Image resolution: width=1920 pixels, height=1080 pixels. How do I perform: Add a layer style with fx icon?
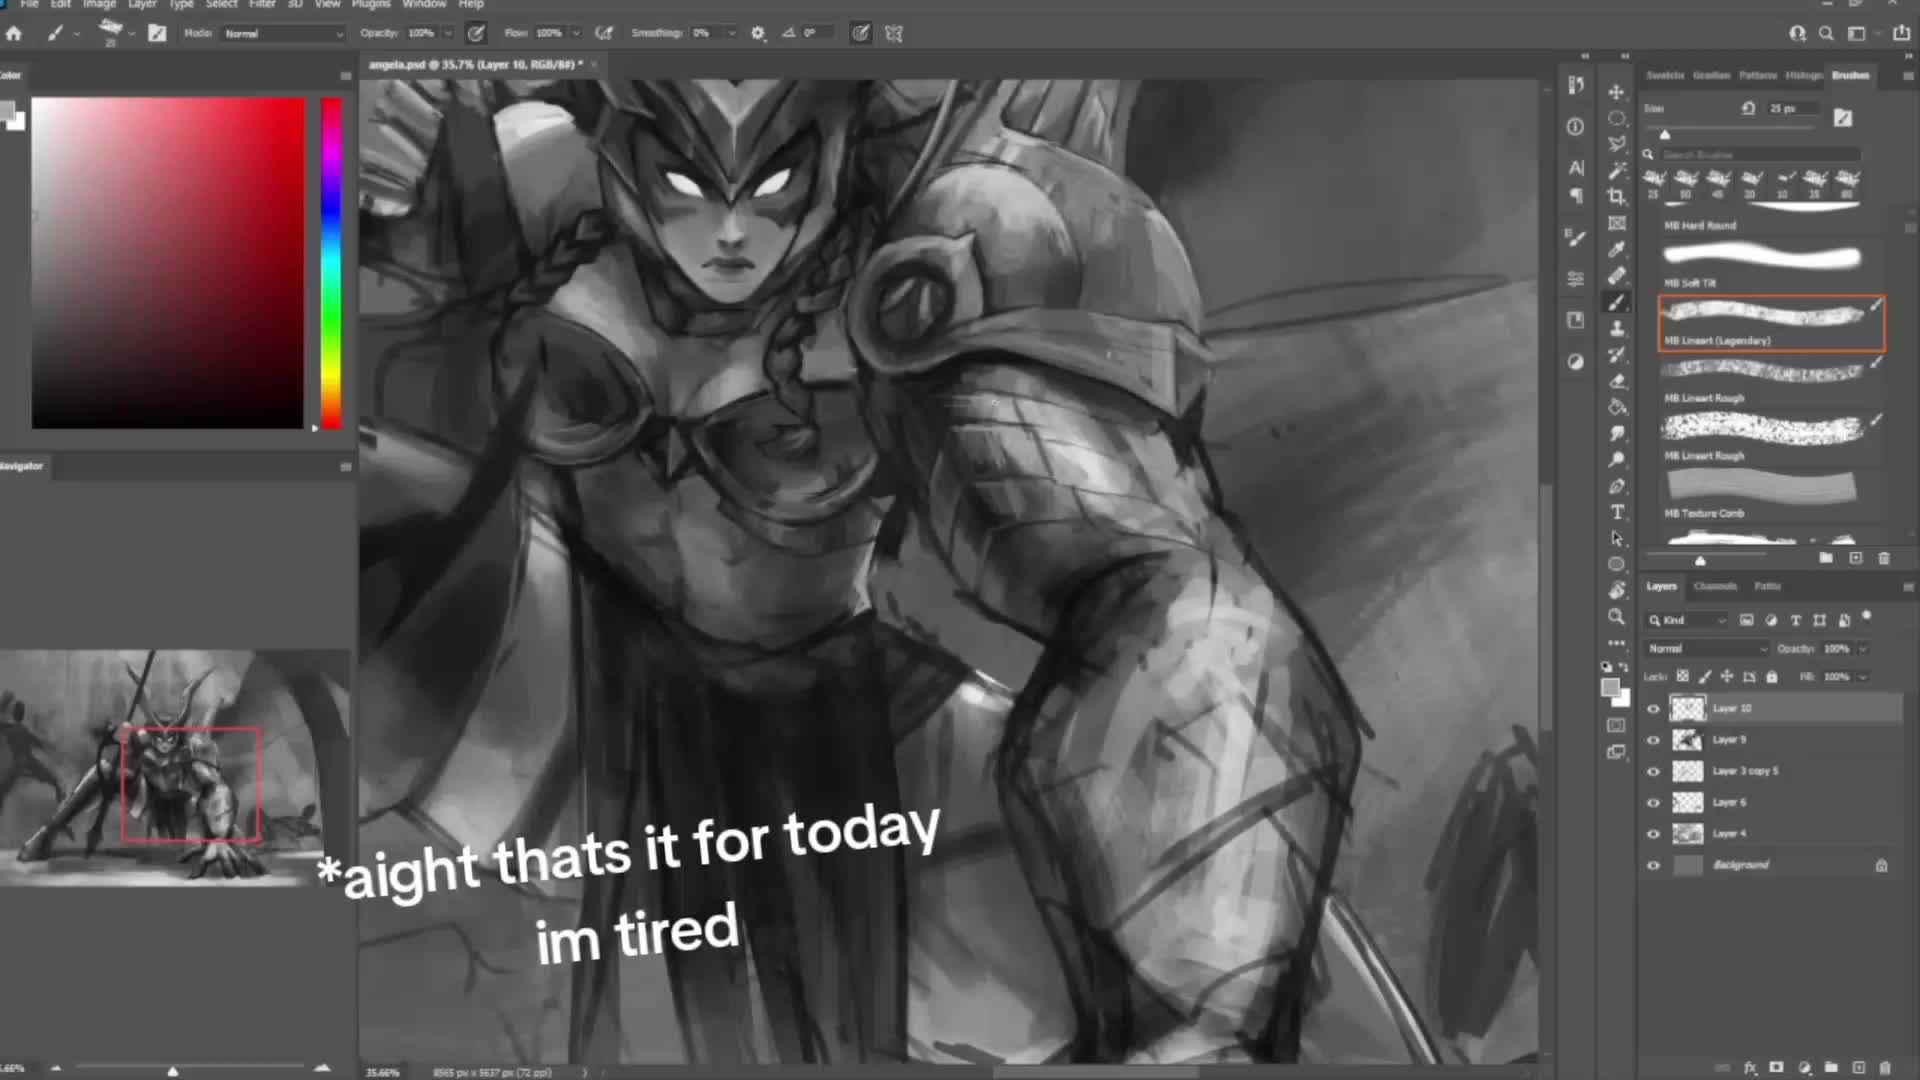[1750, 1067]
